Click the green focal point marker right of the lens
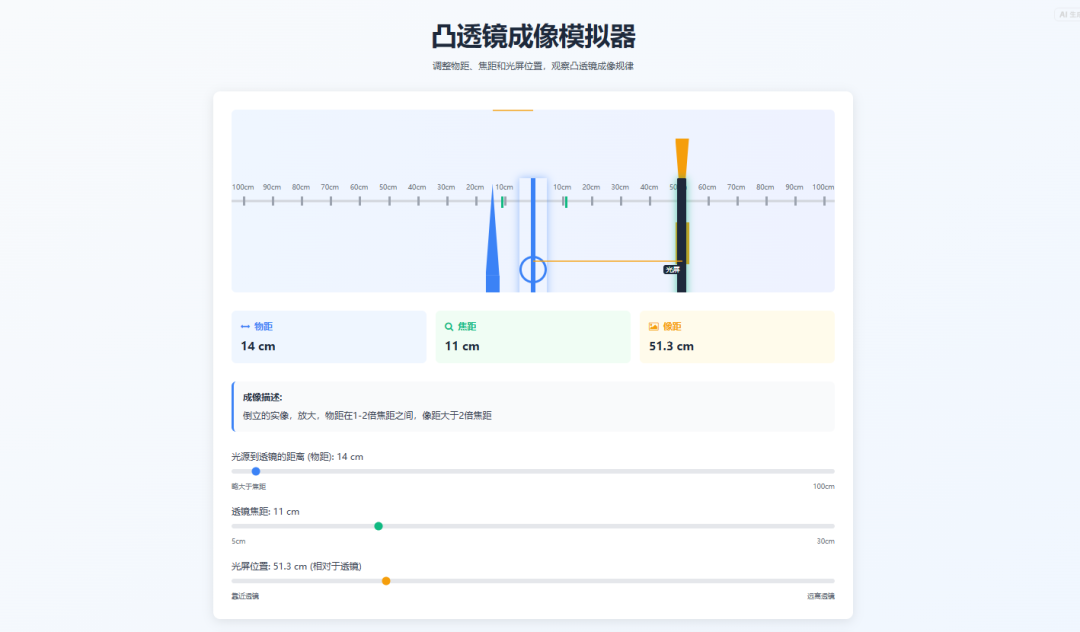 click(x=564, y=200)
